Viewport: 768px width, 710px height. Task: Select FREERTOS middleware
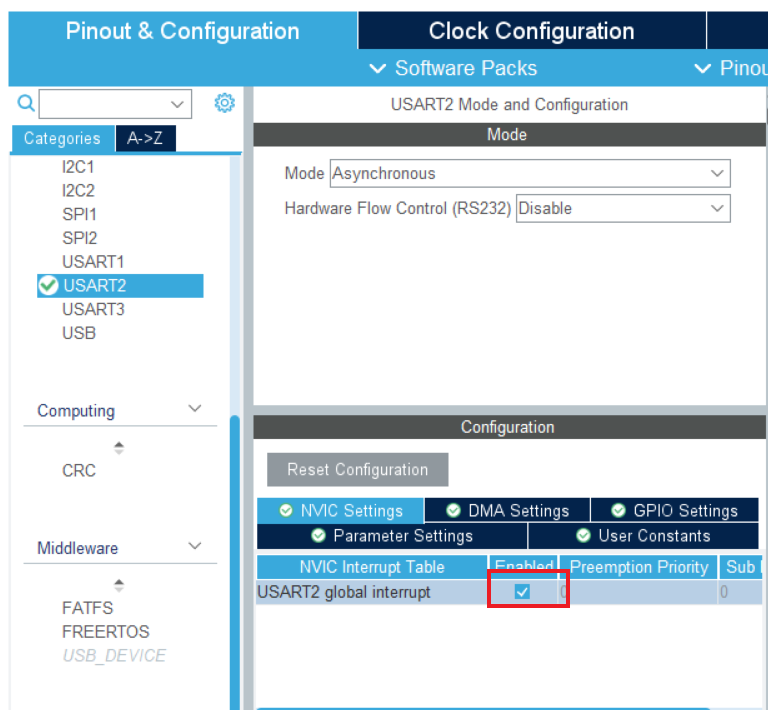(x=106, y=632)
